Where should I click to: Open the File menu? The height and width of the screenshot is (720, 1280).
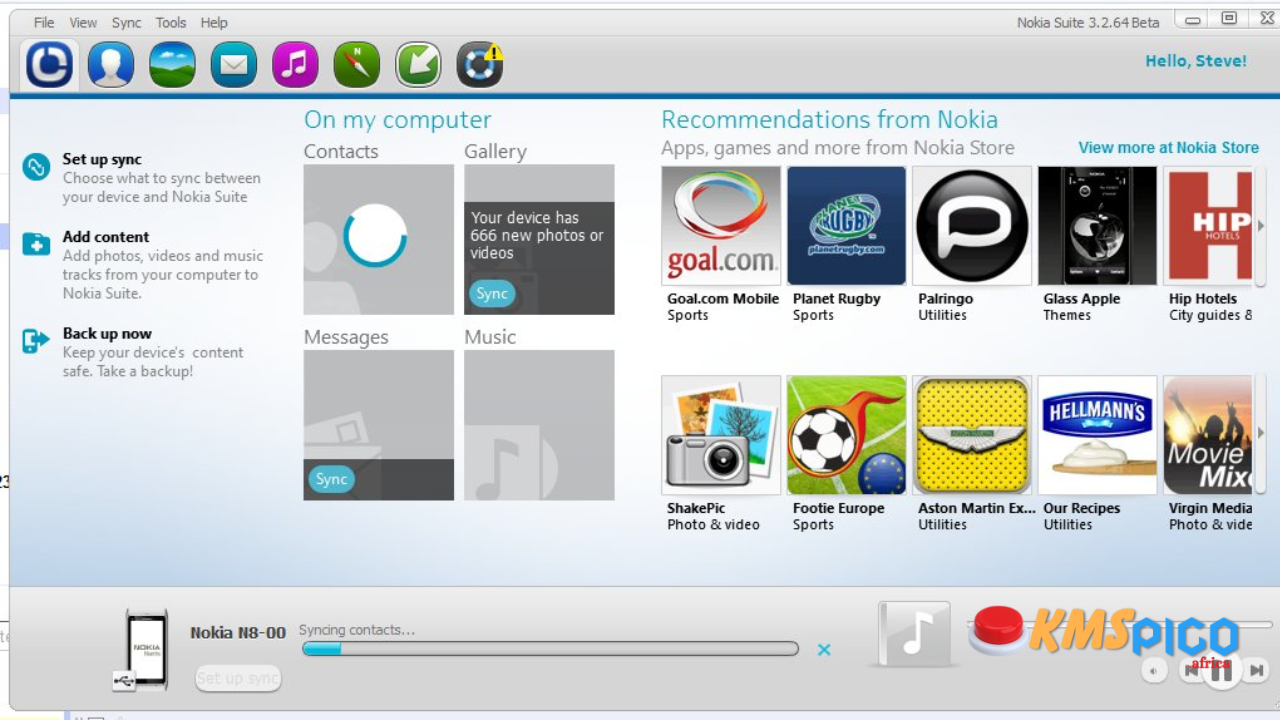[x=44, y=22]
